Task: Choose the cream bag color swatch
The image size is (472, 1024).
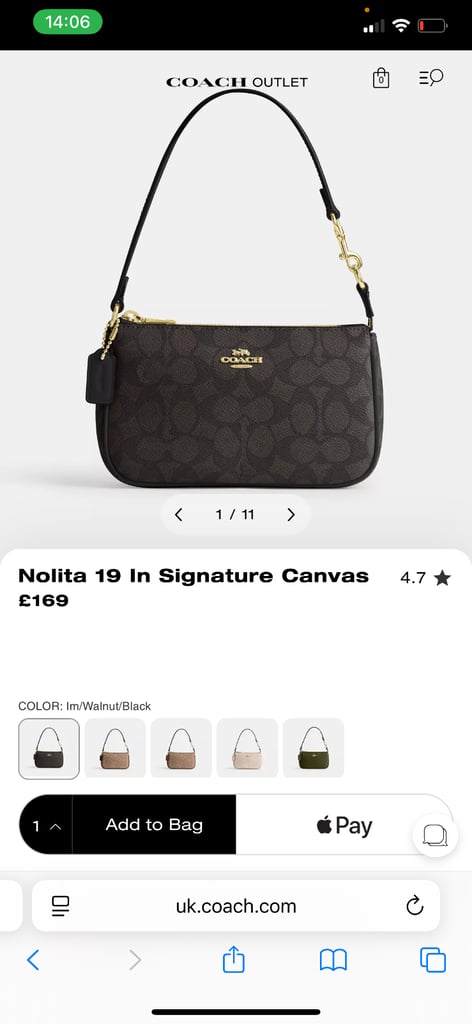Action: [x=247, y=748]
